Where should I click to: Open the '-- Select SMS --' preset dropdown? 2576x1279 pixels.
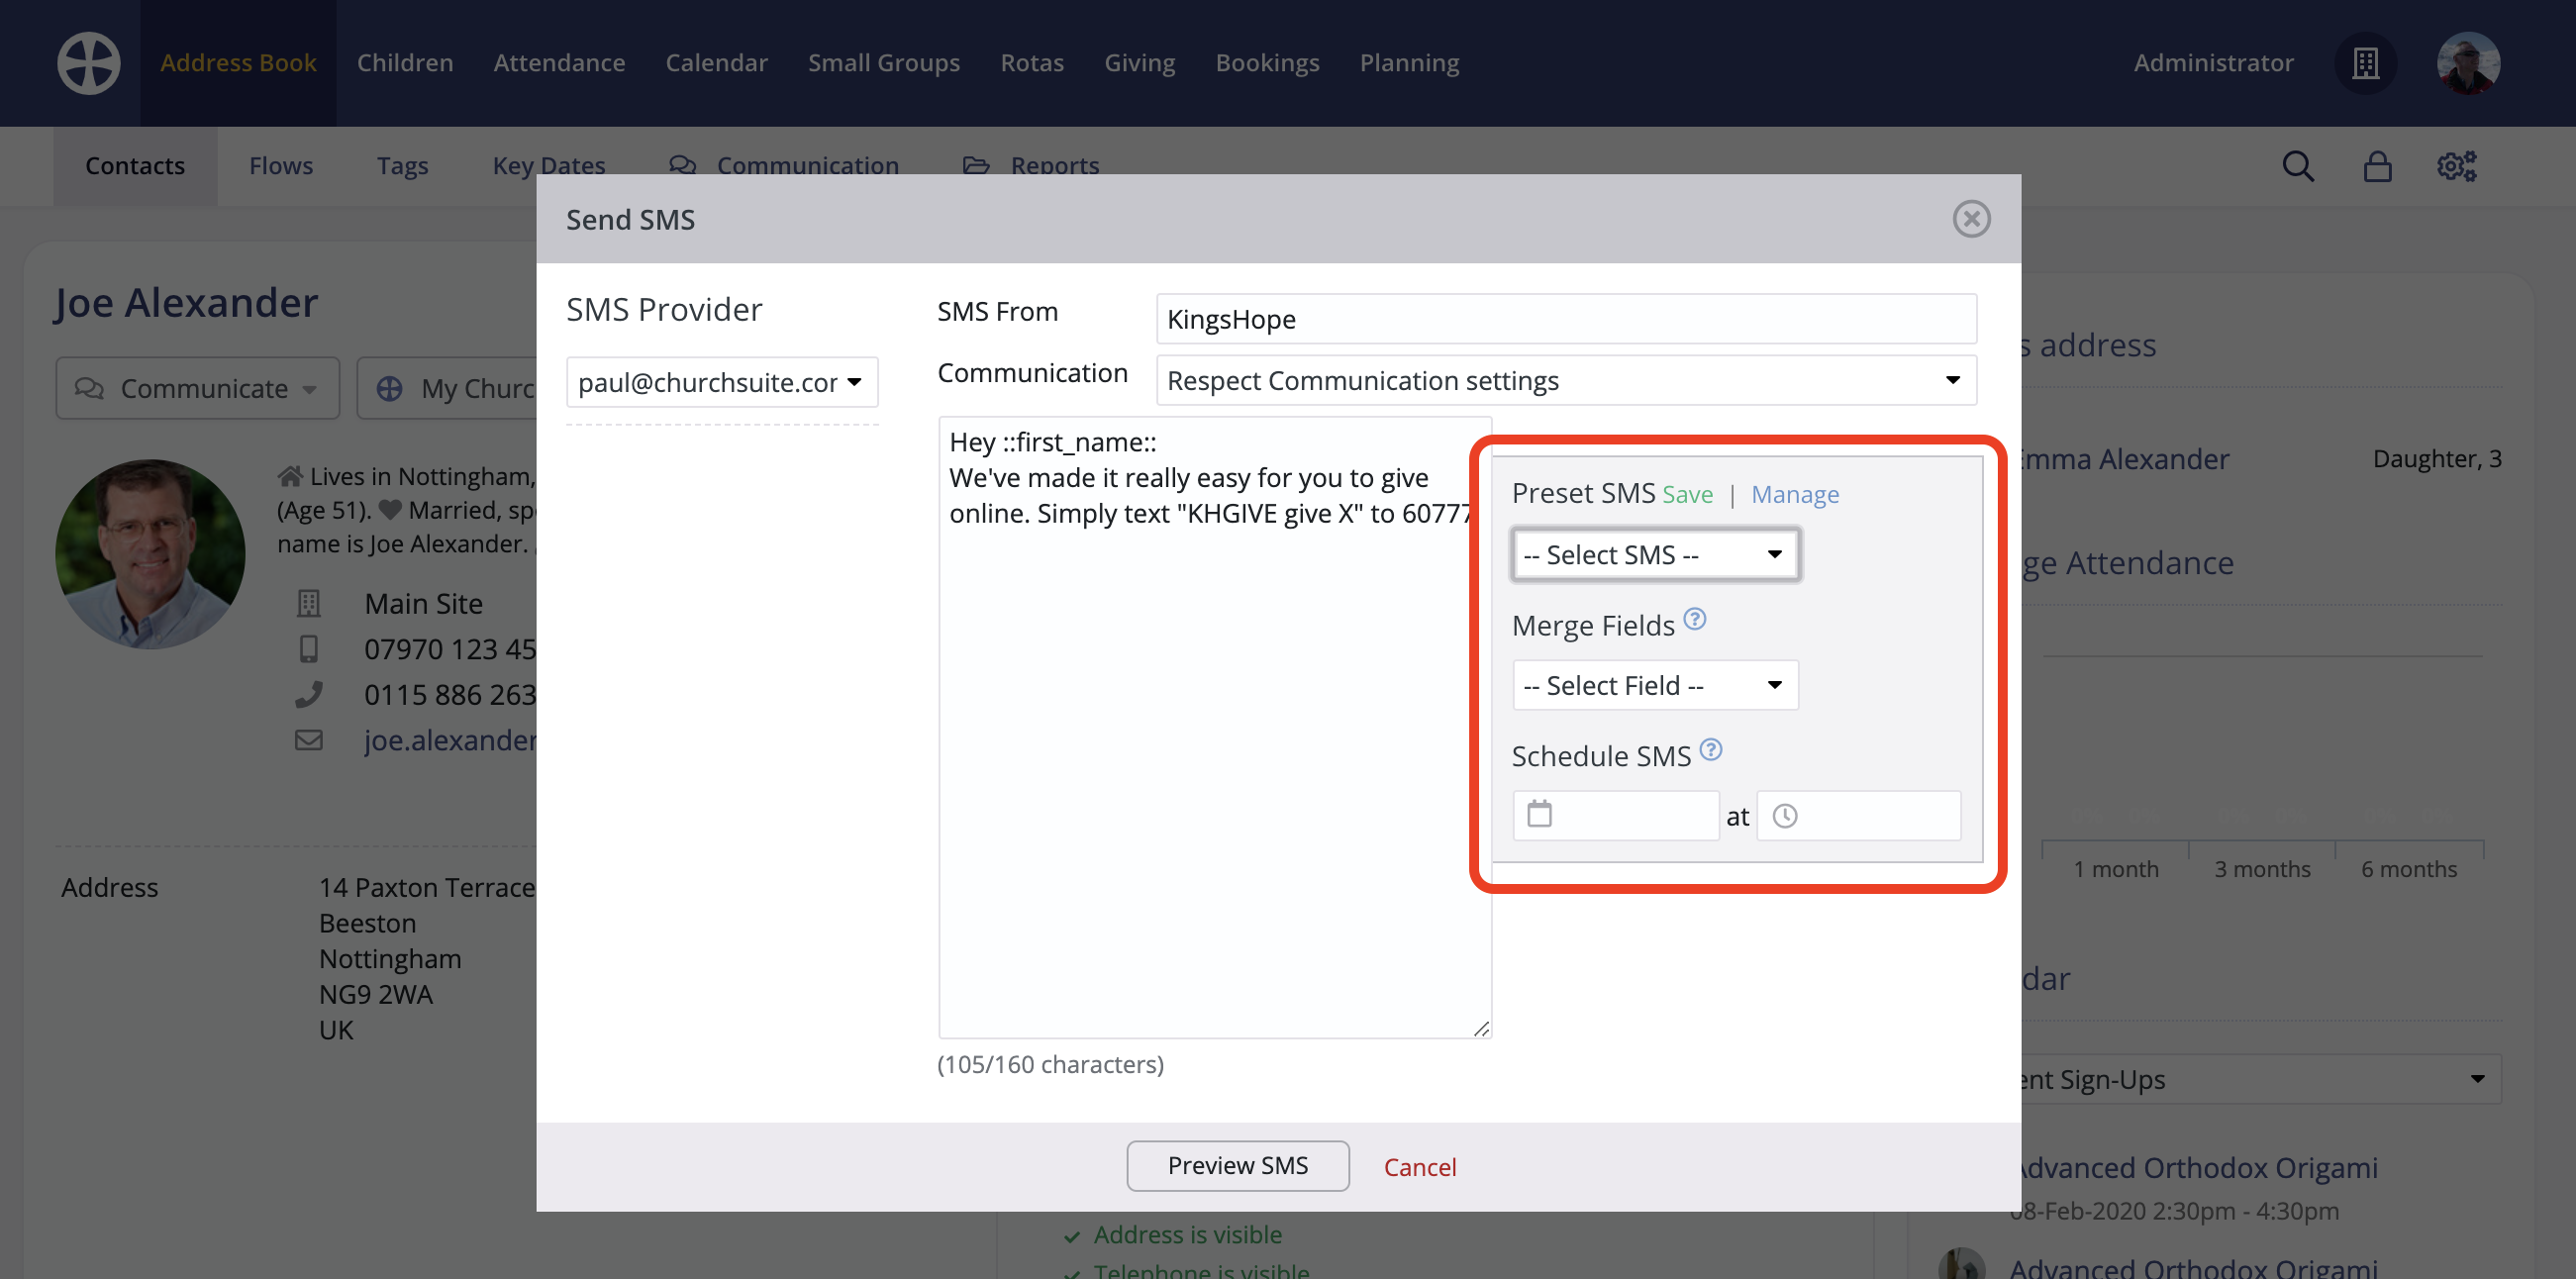coord(1655,554)
